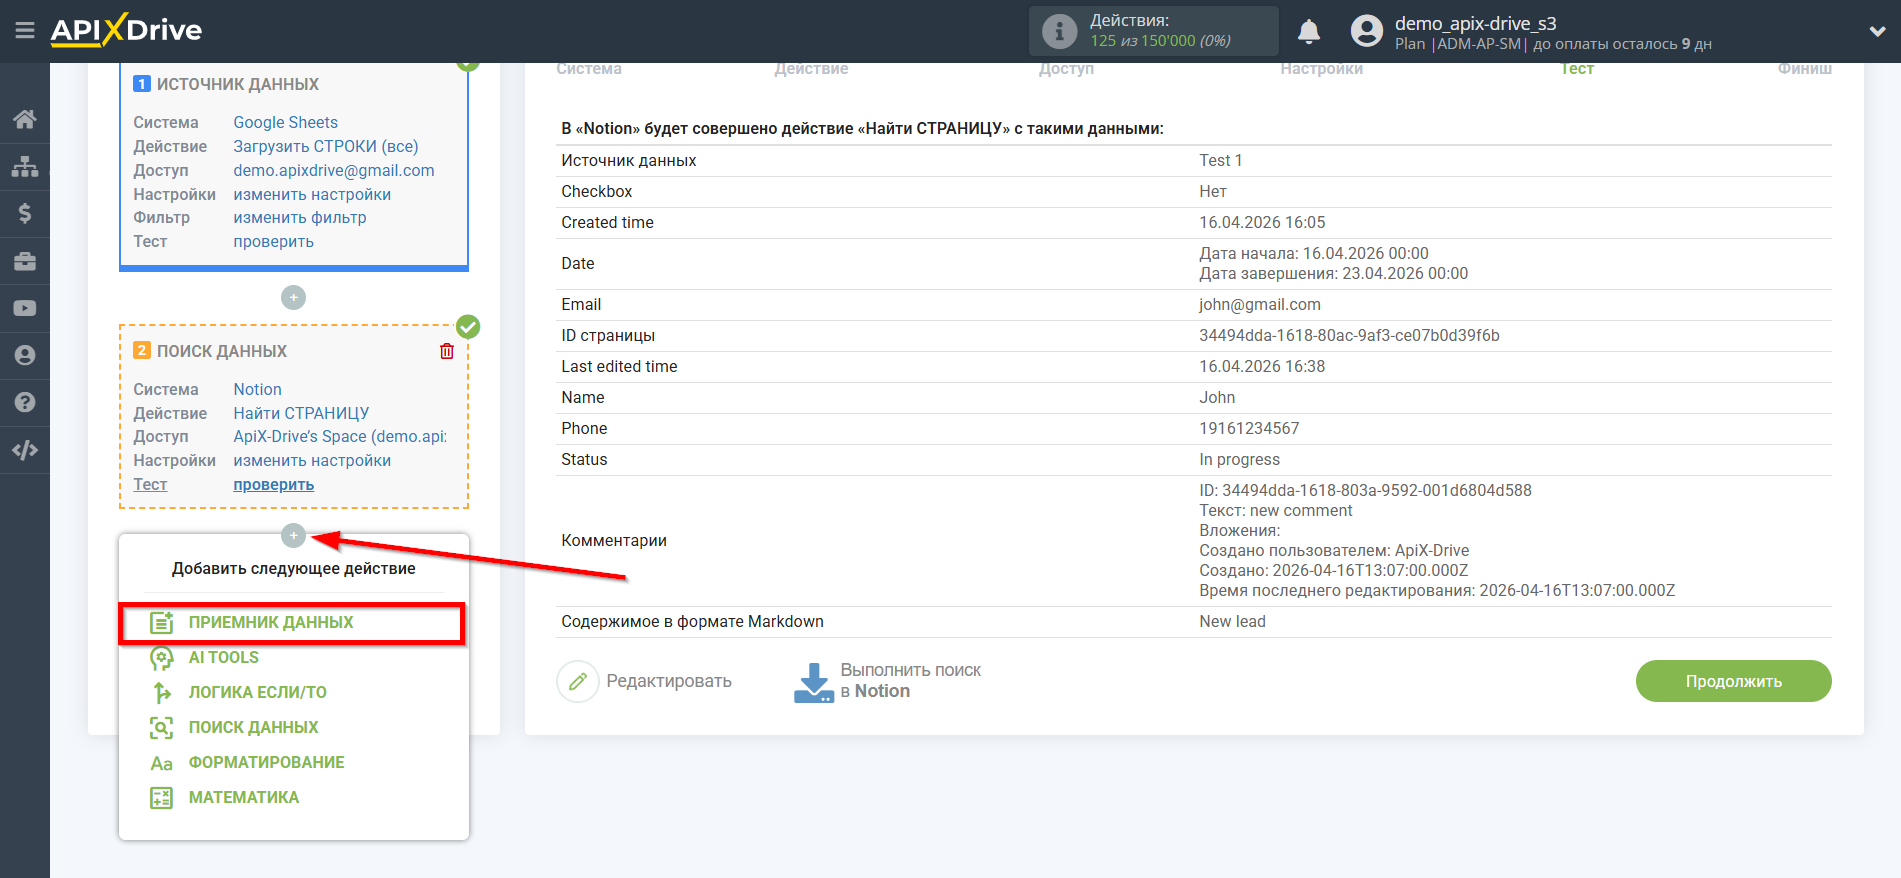Image resolution: width=1901 pixels, height=878 pixels.
Task: Select ПОИСК ДАННЫХ menu option
Action: coord(254,727)
